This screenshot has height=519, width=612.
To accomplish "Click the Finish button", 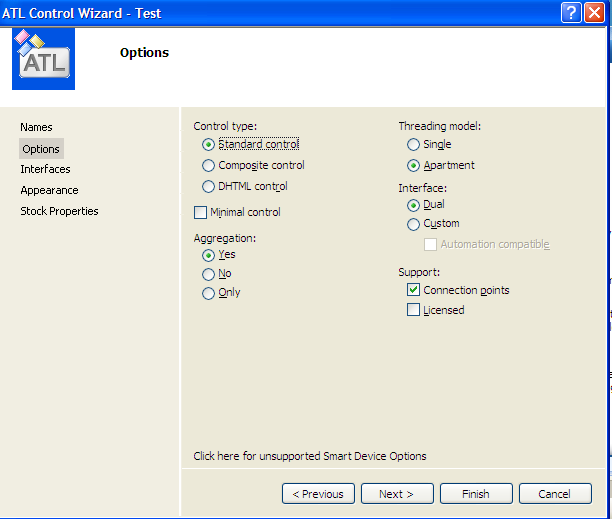I will point(476,494).
